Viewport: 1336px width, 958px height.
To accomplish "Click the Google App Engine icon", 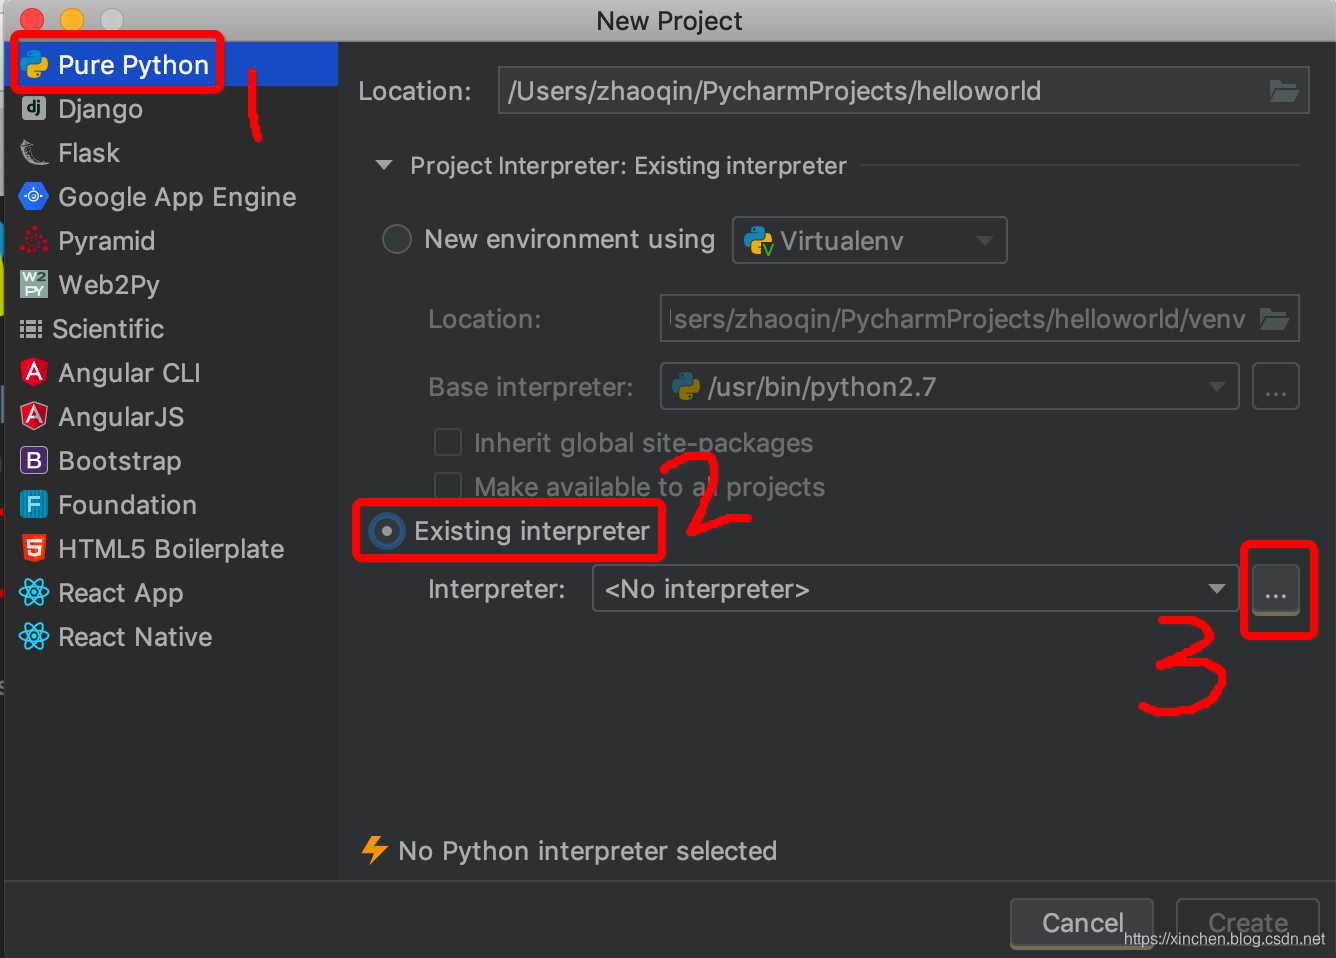I will (x=34, y=196).
